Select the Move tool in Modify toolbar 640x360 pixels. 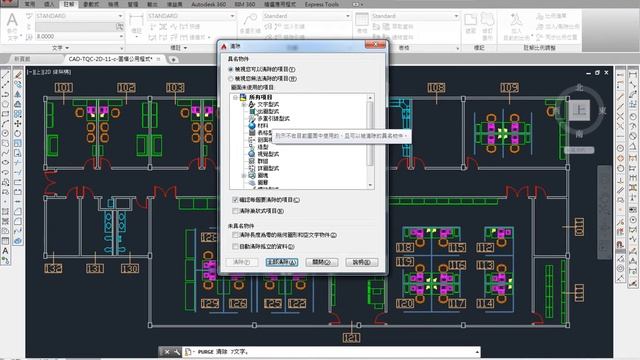coord(18,124)
